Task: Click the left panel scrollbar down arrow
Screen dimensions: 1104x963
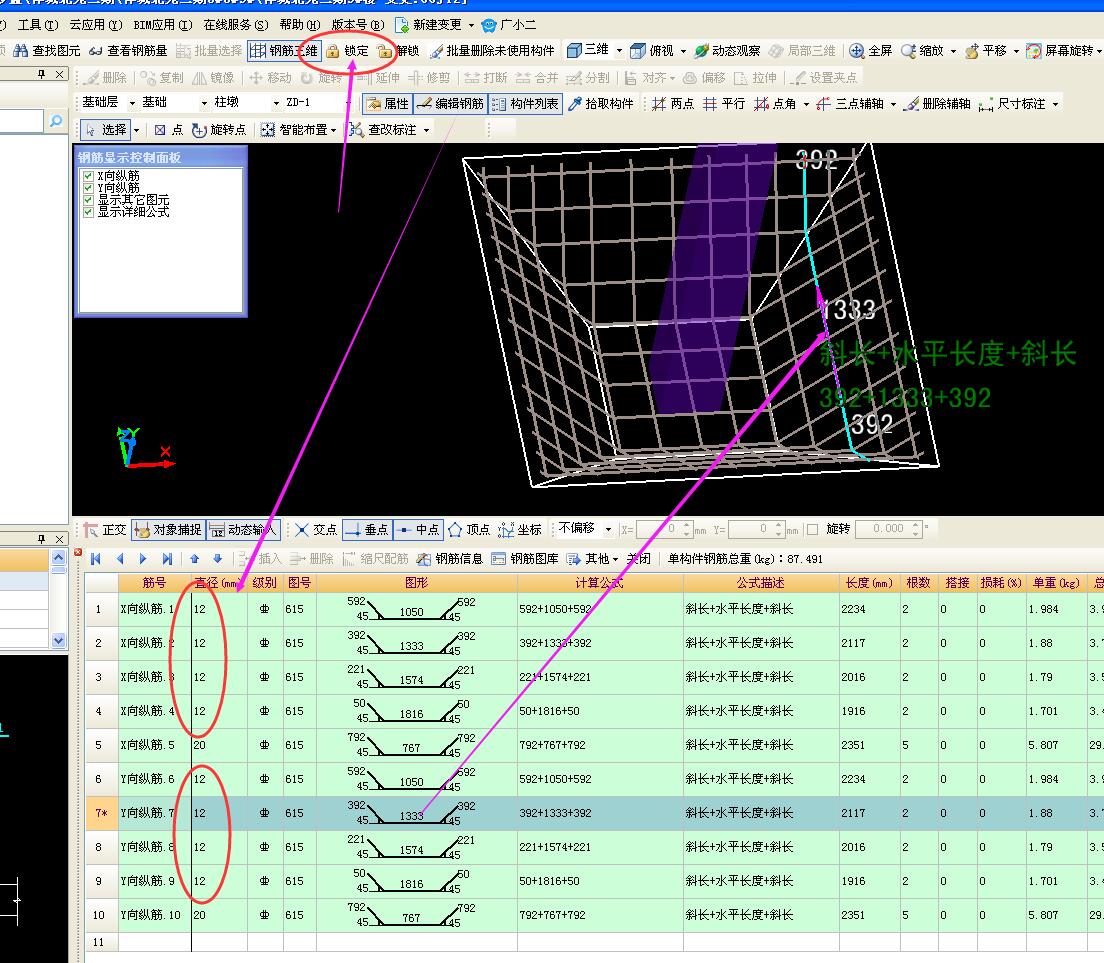Action: [58, 640]
